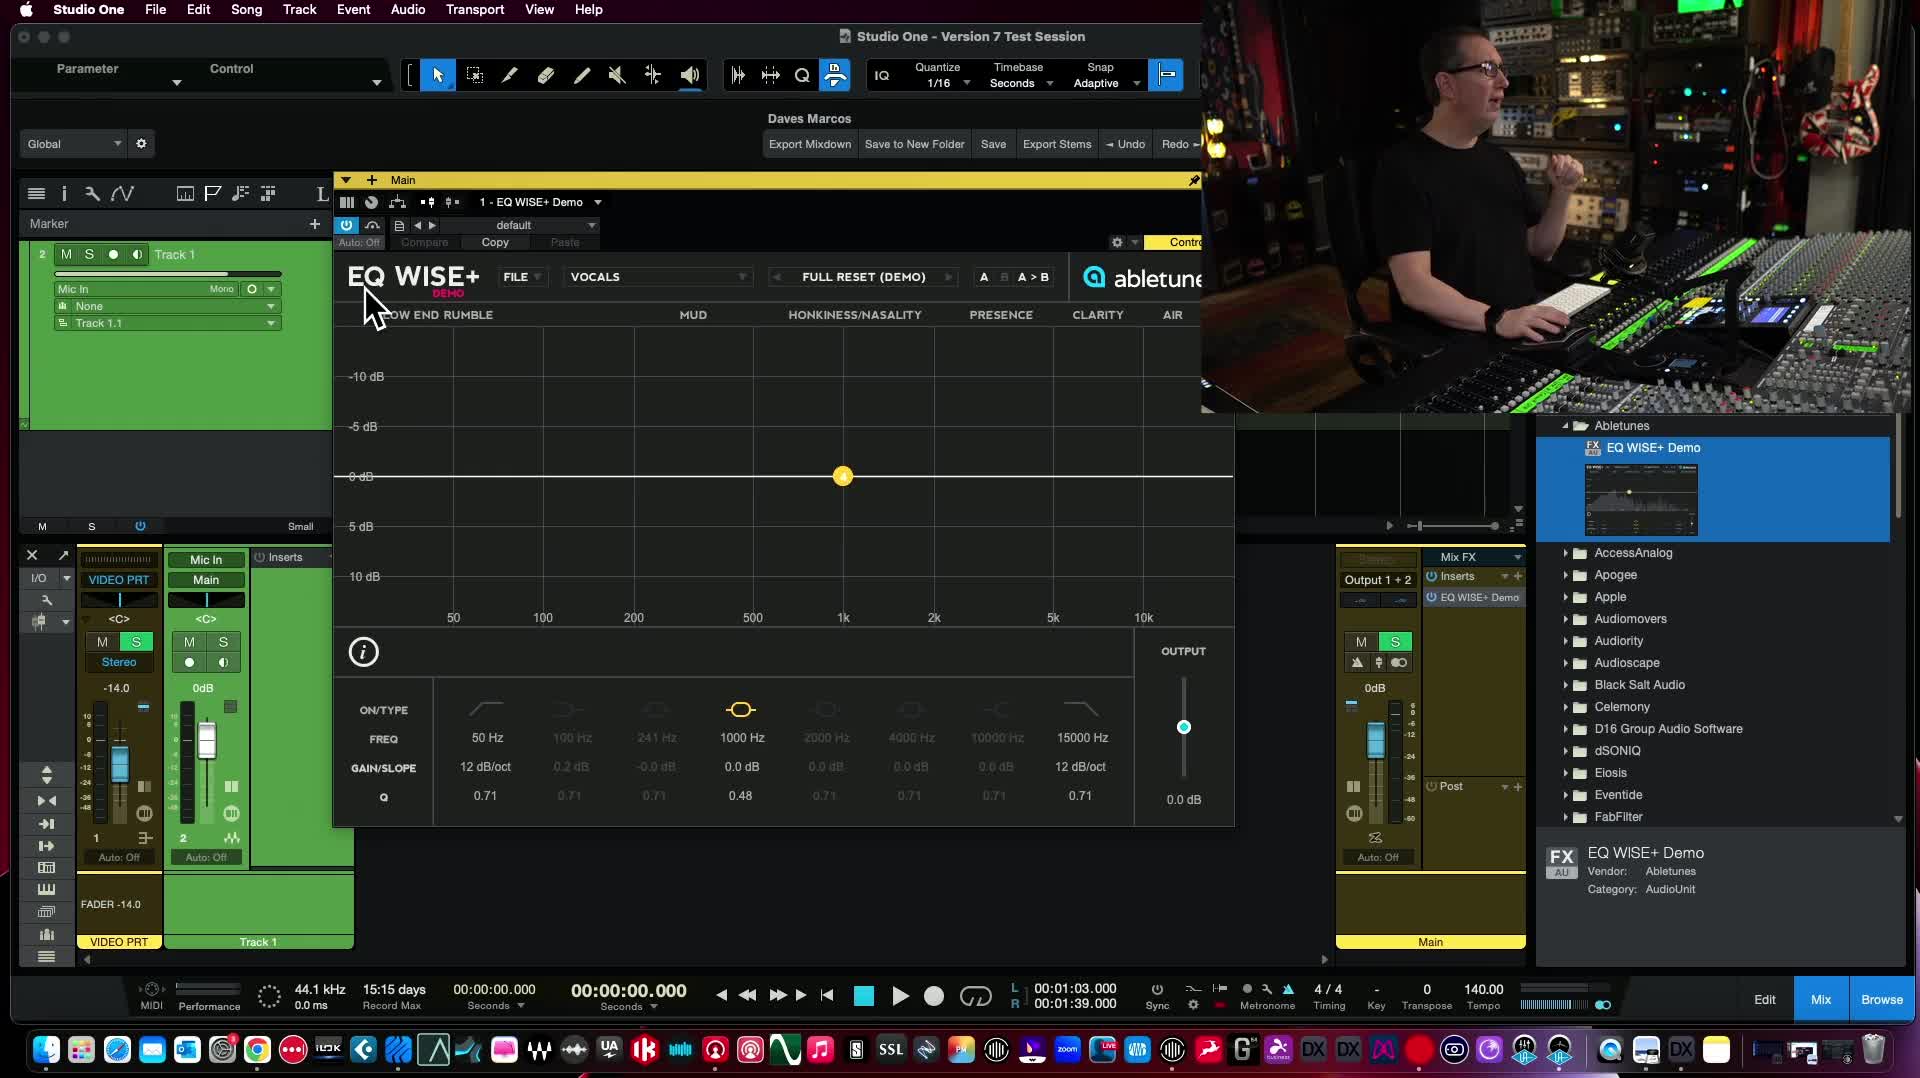
Task: Collapse the Abletunes folder
Action: (x=1566, y=426)
